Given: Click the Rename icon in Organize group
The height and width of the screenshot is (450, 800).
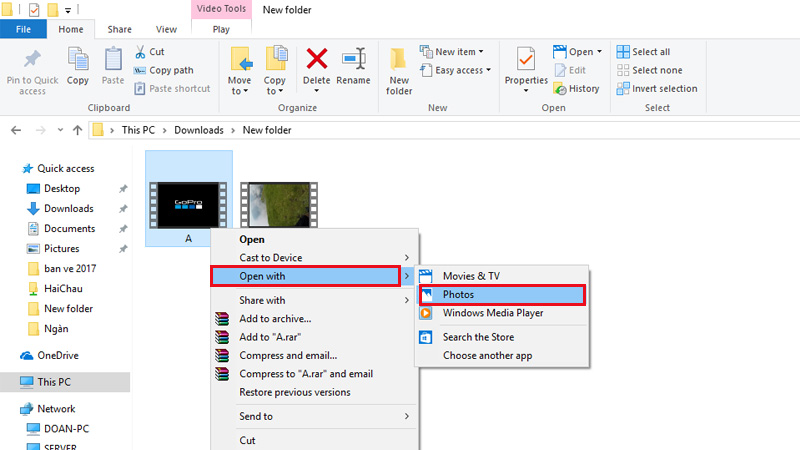Looking at the screenshot, I should point(353,60).
